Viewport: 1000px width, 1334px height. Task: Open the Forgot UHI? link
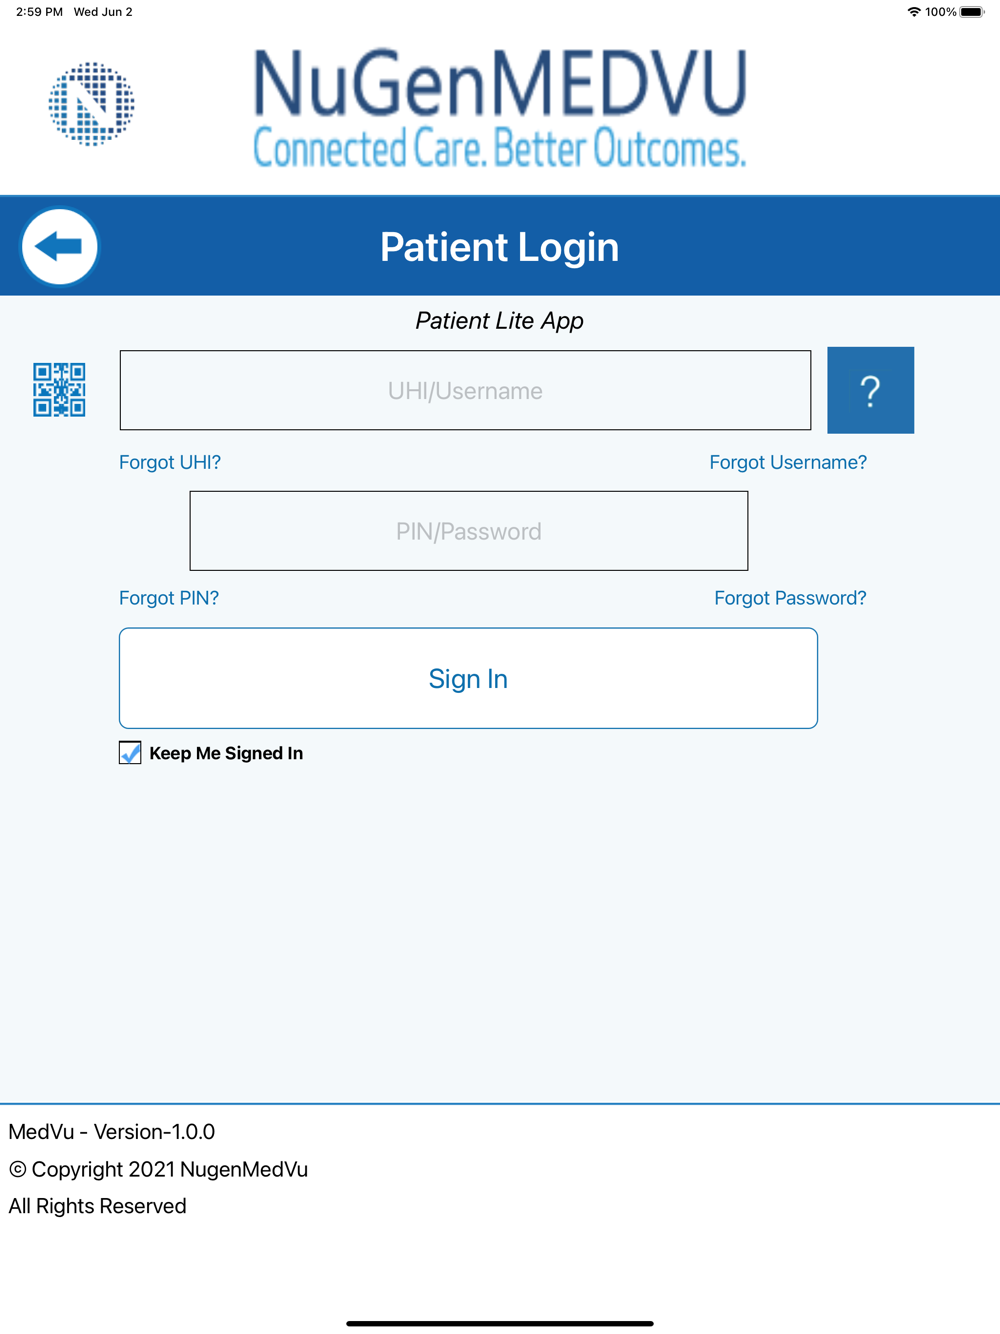(x=170, y=462)
